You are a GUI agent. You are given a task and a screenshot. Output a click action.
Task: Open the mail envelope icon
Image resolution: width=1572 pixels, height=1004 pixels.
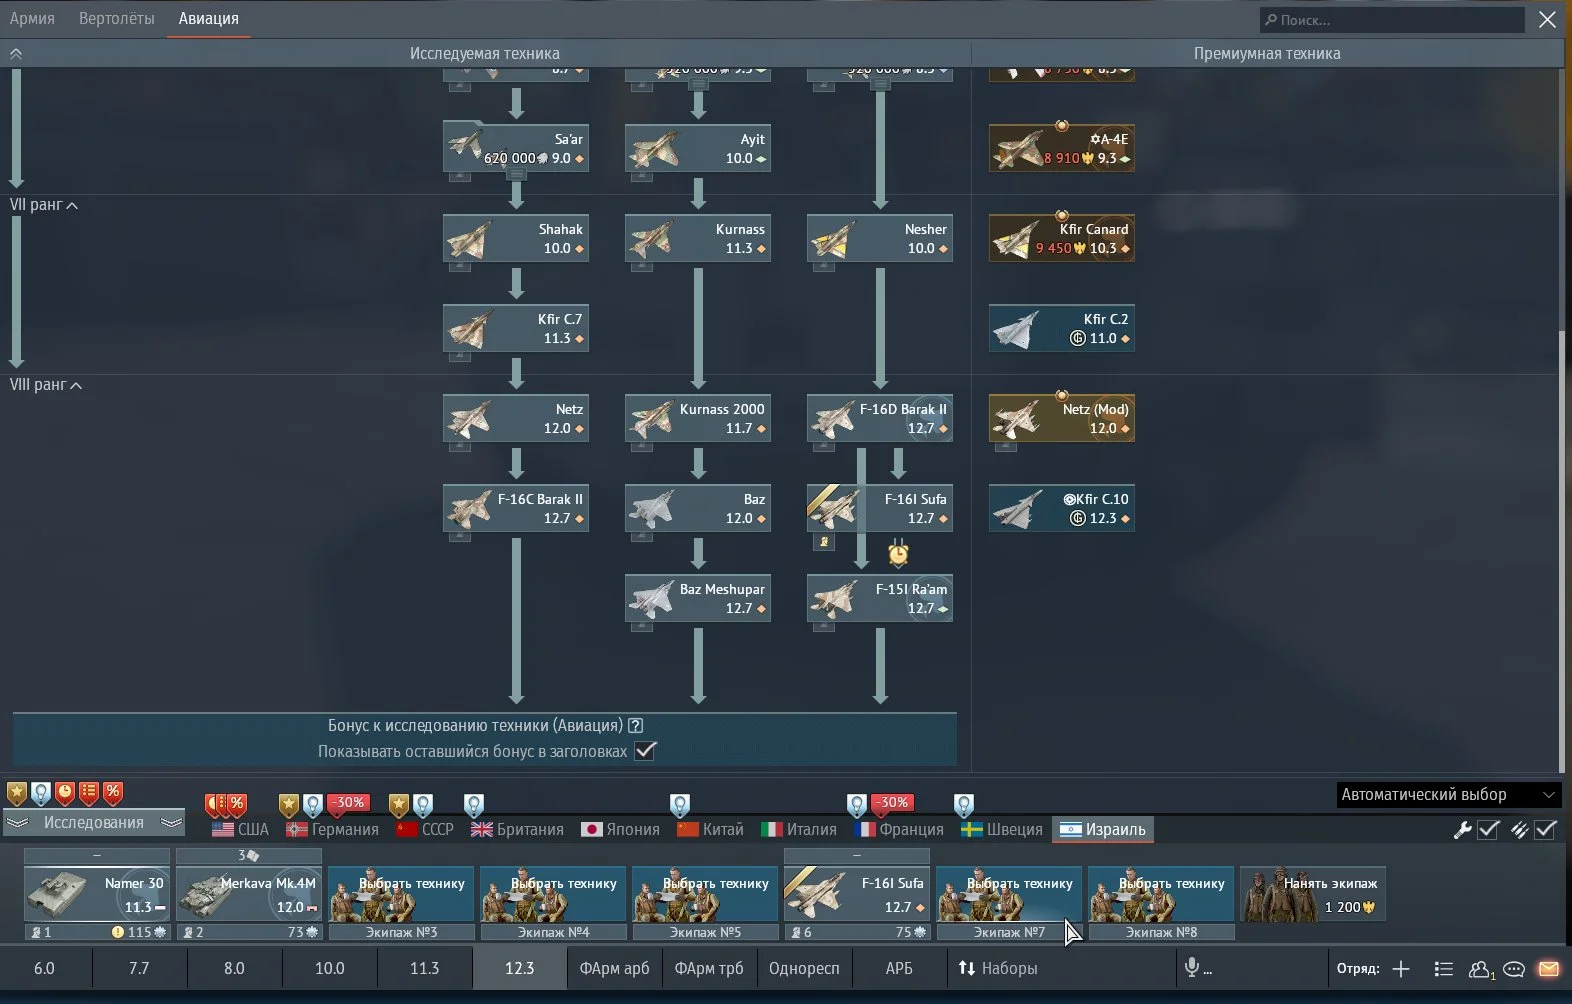tap(1548, 968)
